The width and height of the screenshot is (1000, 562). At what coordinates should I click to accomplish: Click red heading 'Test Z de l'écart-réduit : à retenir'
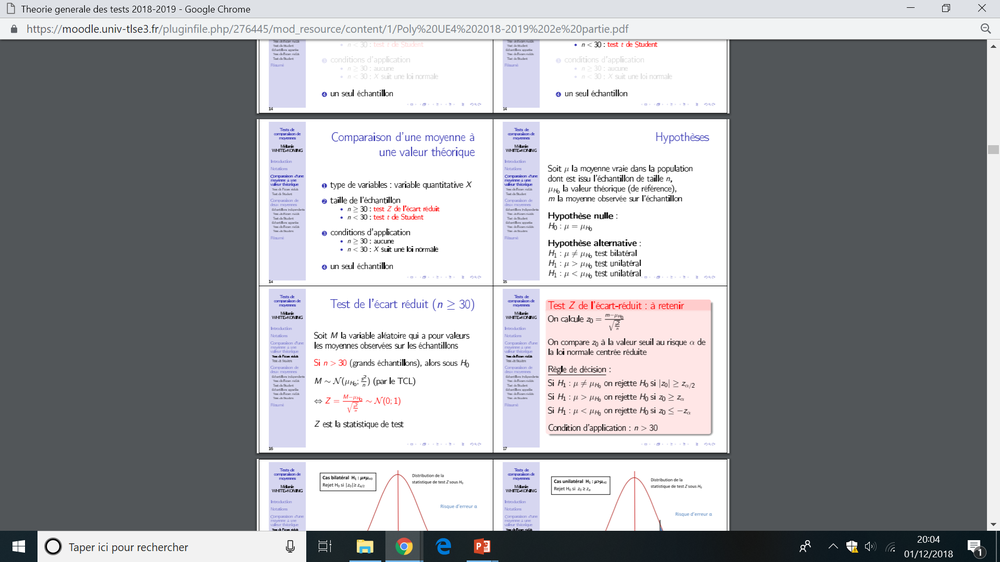pos(616,306)
